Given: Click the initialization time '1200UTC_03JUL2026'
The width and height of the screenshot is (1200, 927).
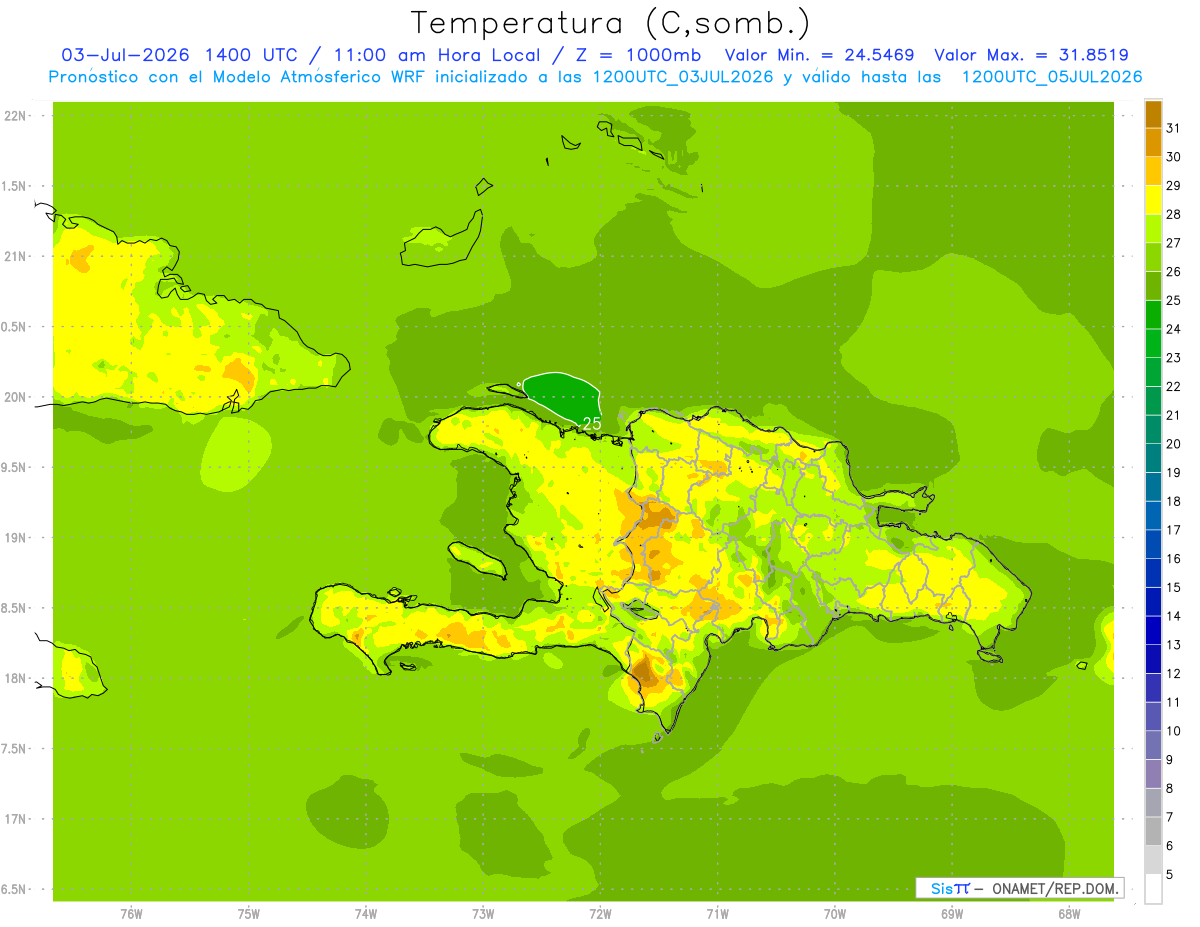Looking at the screenshot, I should 683,77.
